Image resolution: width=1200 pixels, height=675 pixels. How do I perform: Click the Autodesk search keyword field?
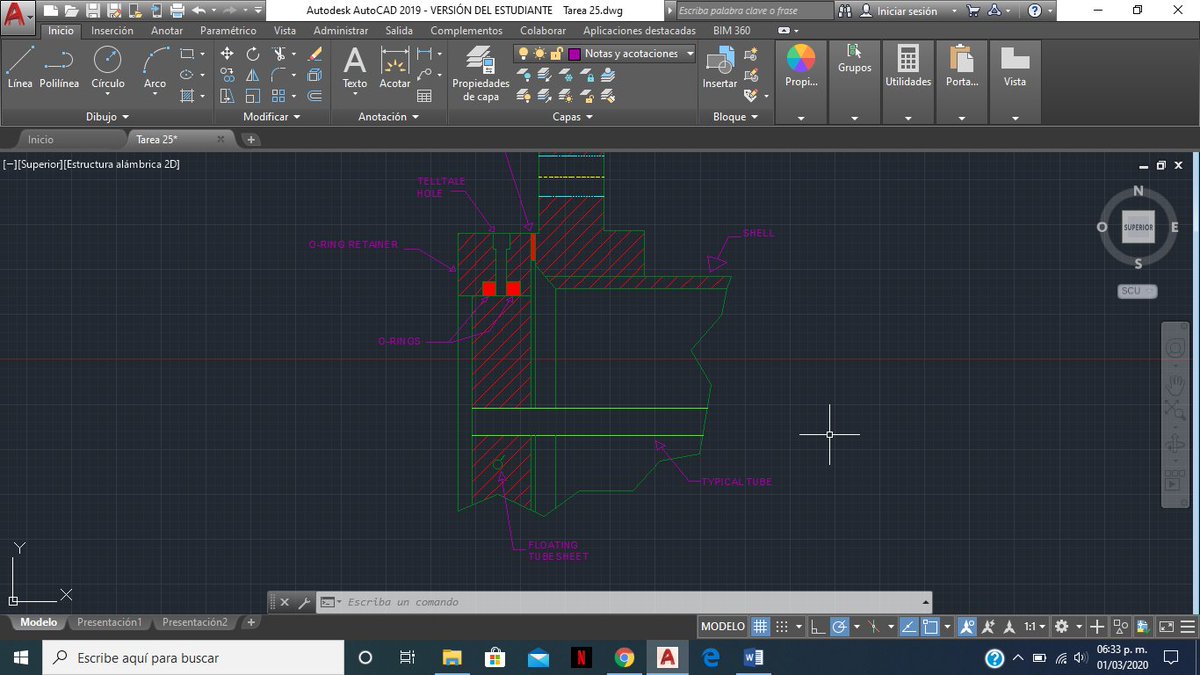[754, 11]
